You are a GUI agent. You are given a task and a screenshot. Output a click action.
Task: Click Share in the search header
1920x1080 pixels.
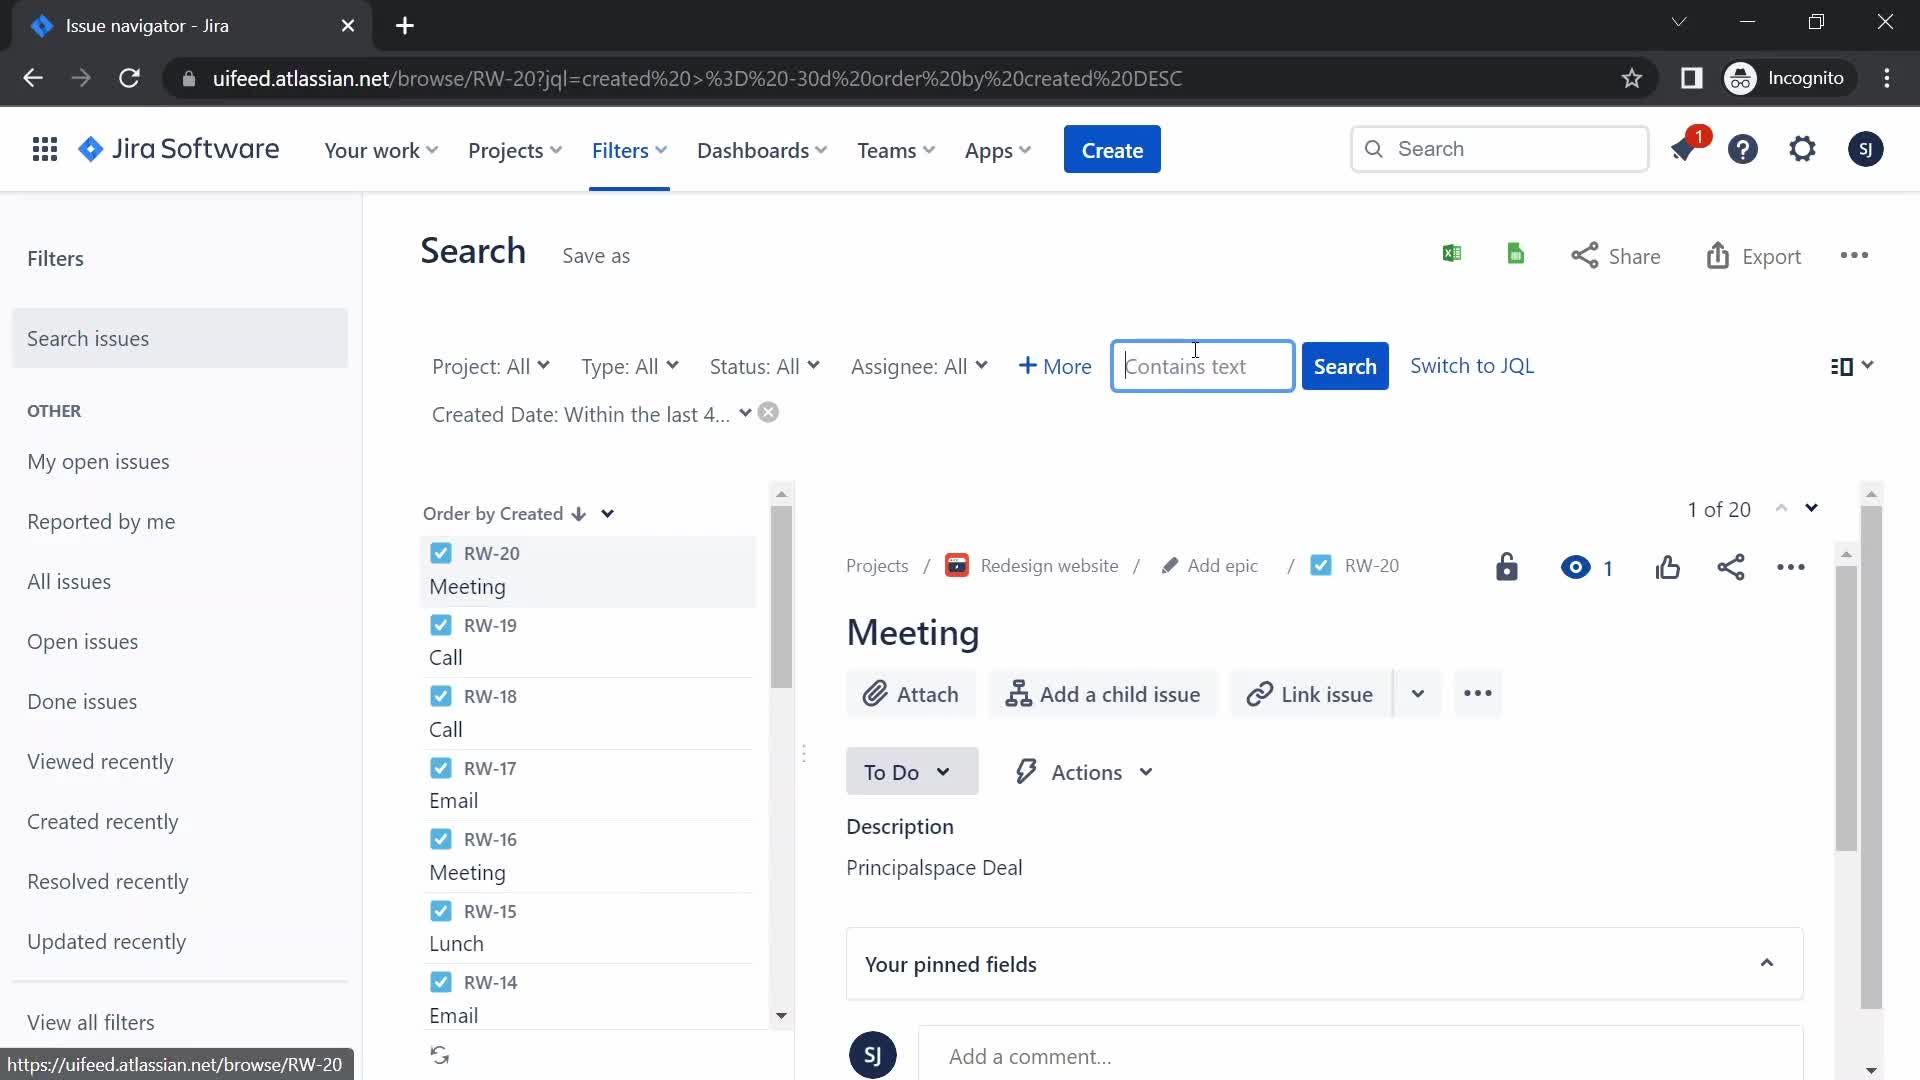click(1615, 256)
